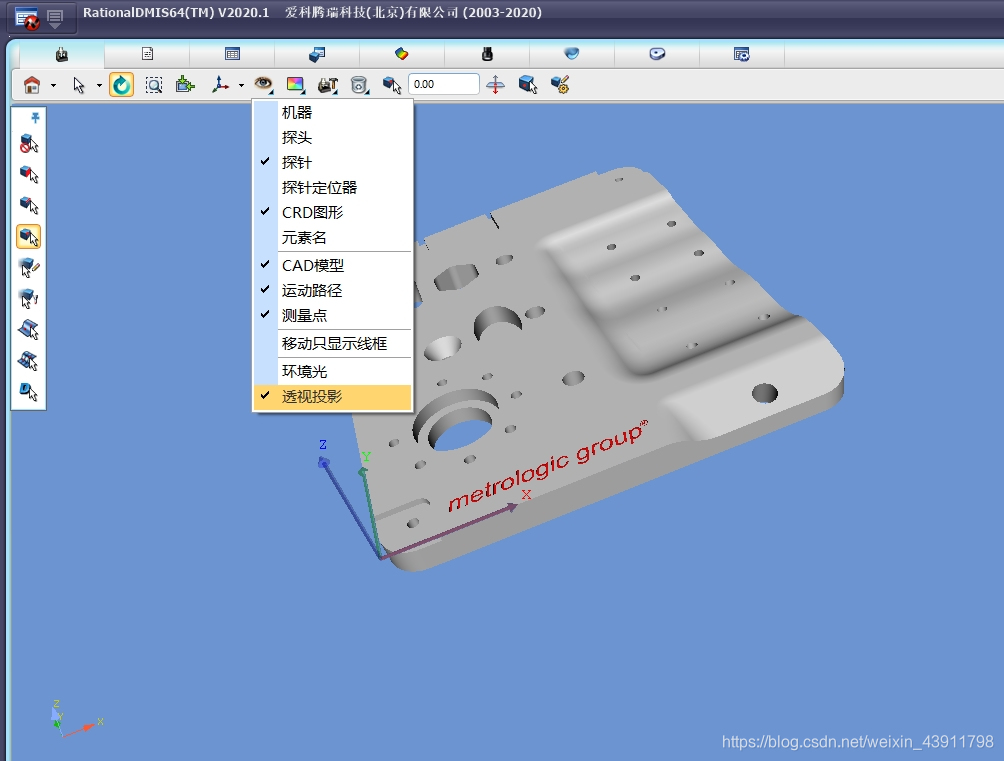Viewport: 1004px width, 761px height.
Task: Click the cube pick cursor icon beside 0.00
Action: [x=392, y=85]
